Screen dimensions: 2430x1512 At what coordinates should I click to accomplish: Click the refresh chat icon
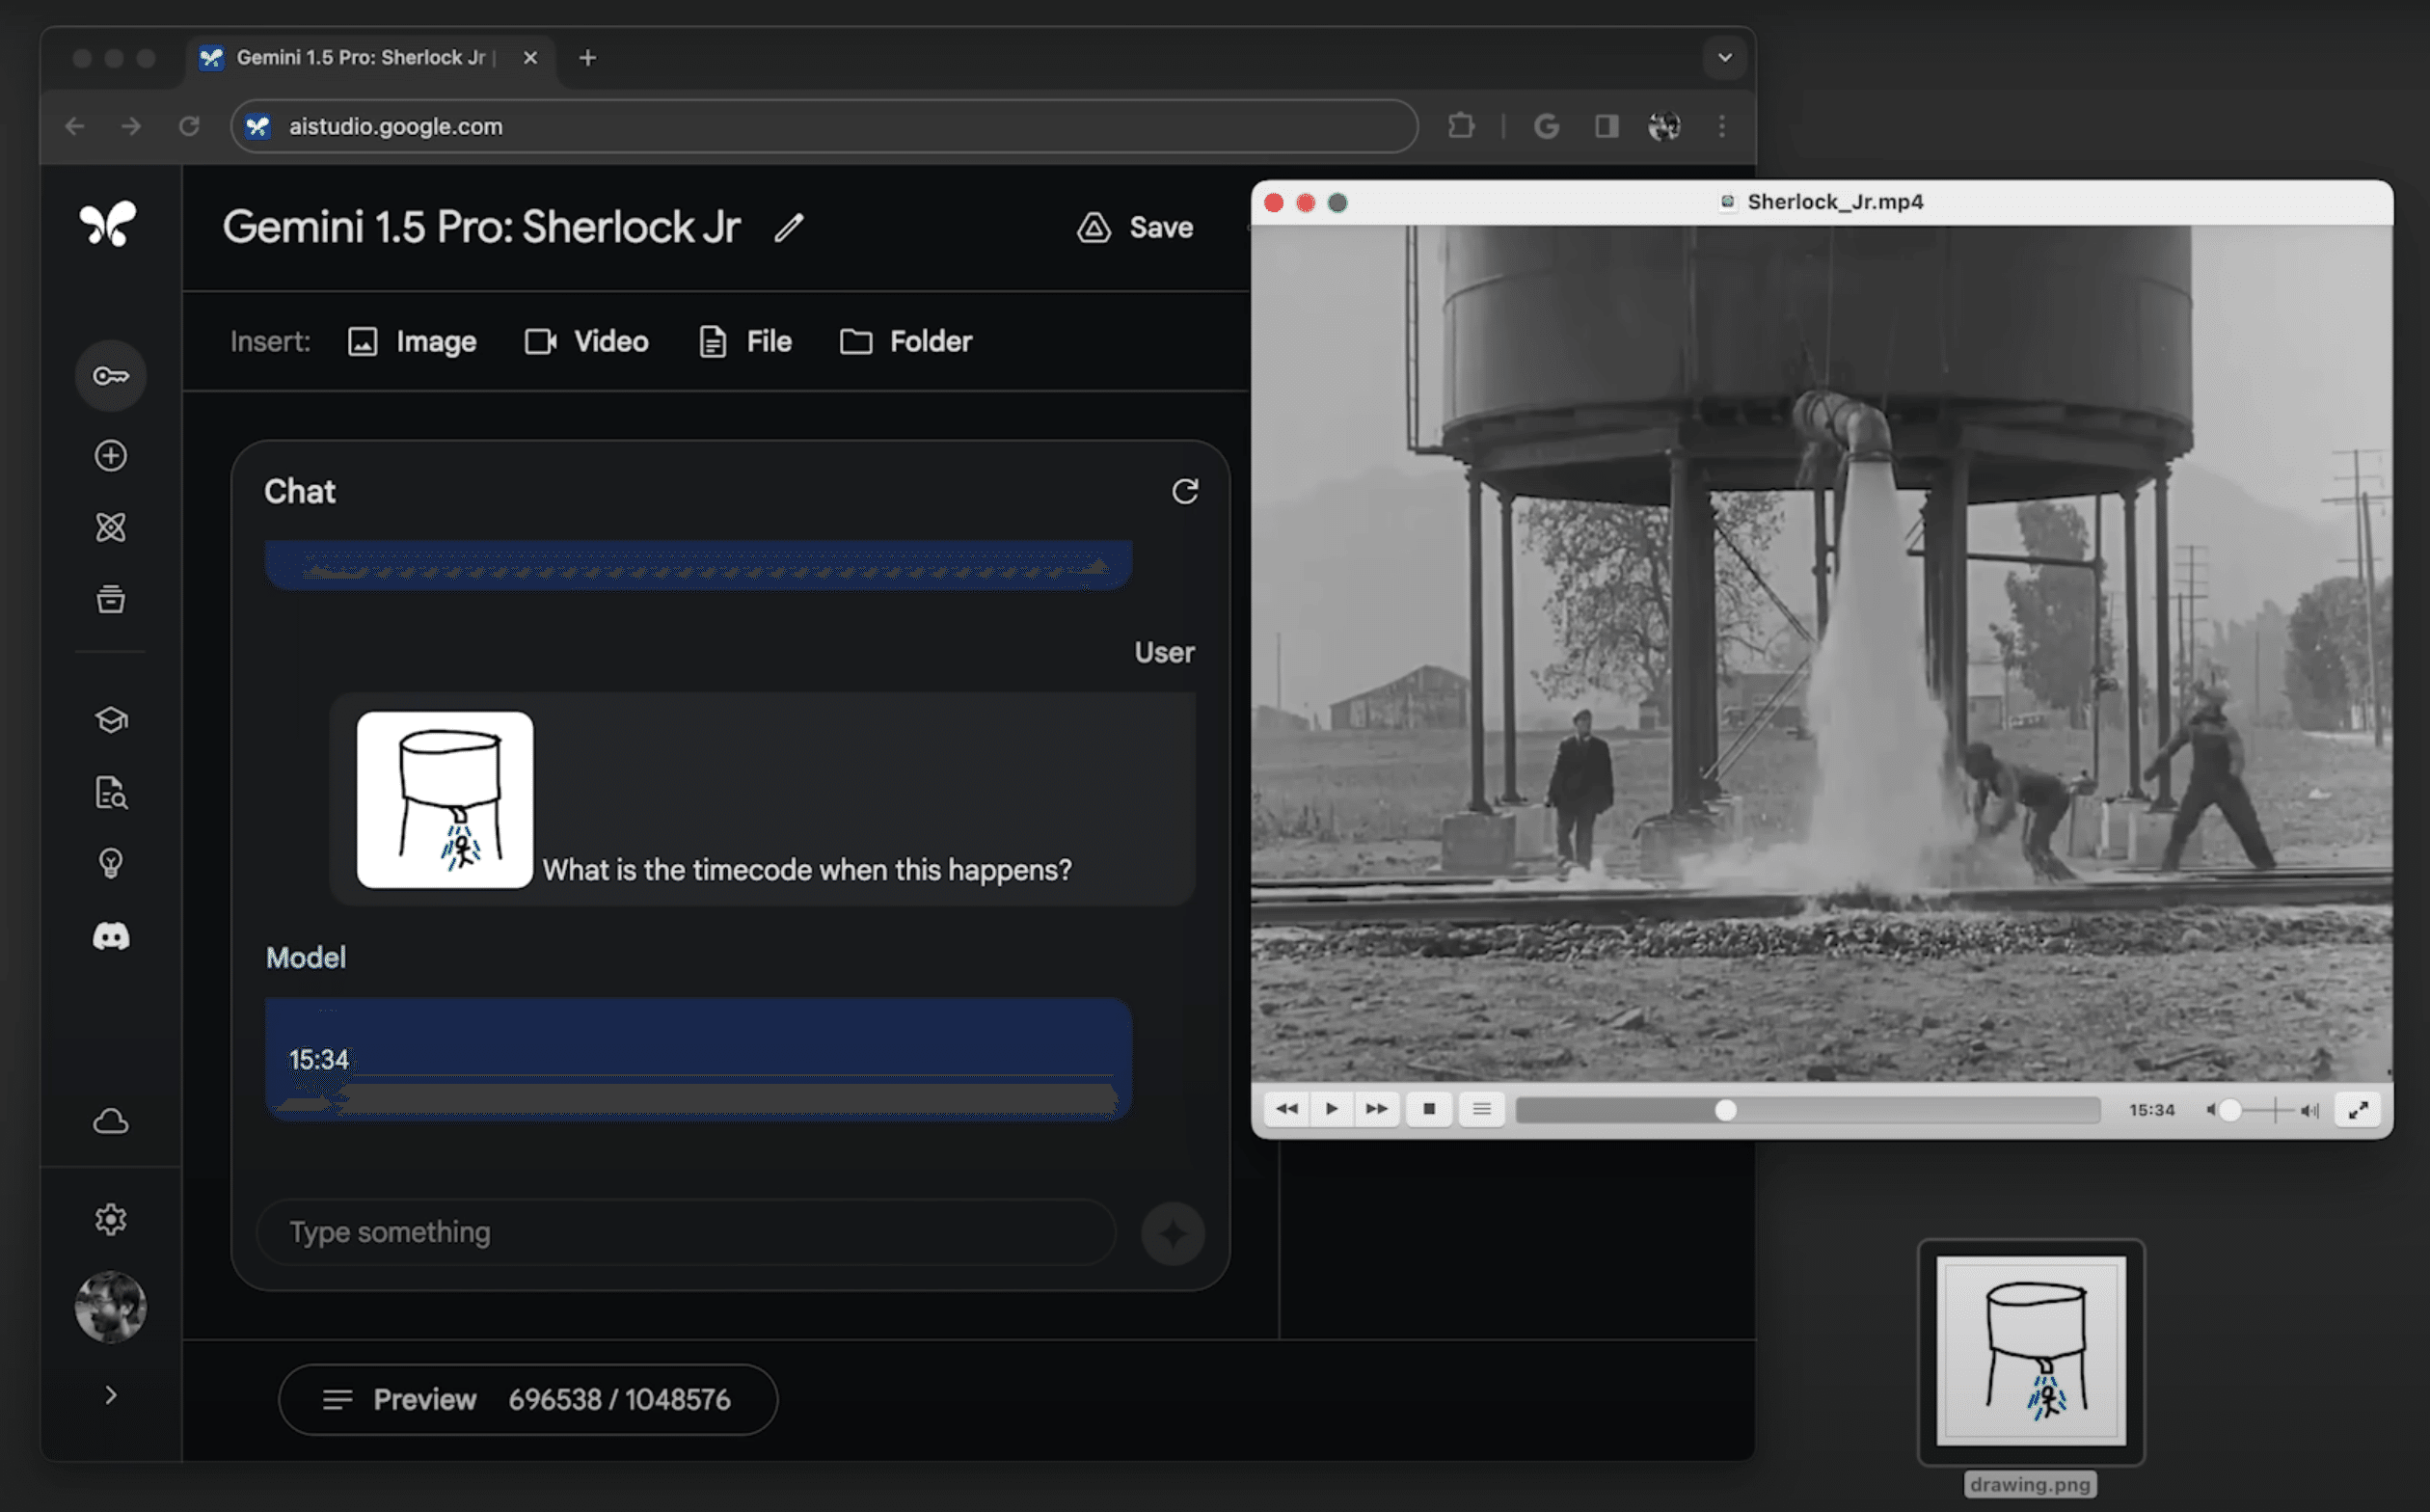[1185, 491]
